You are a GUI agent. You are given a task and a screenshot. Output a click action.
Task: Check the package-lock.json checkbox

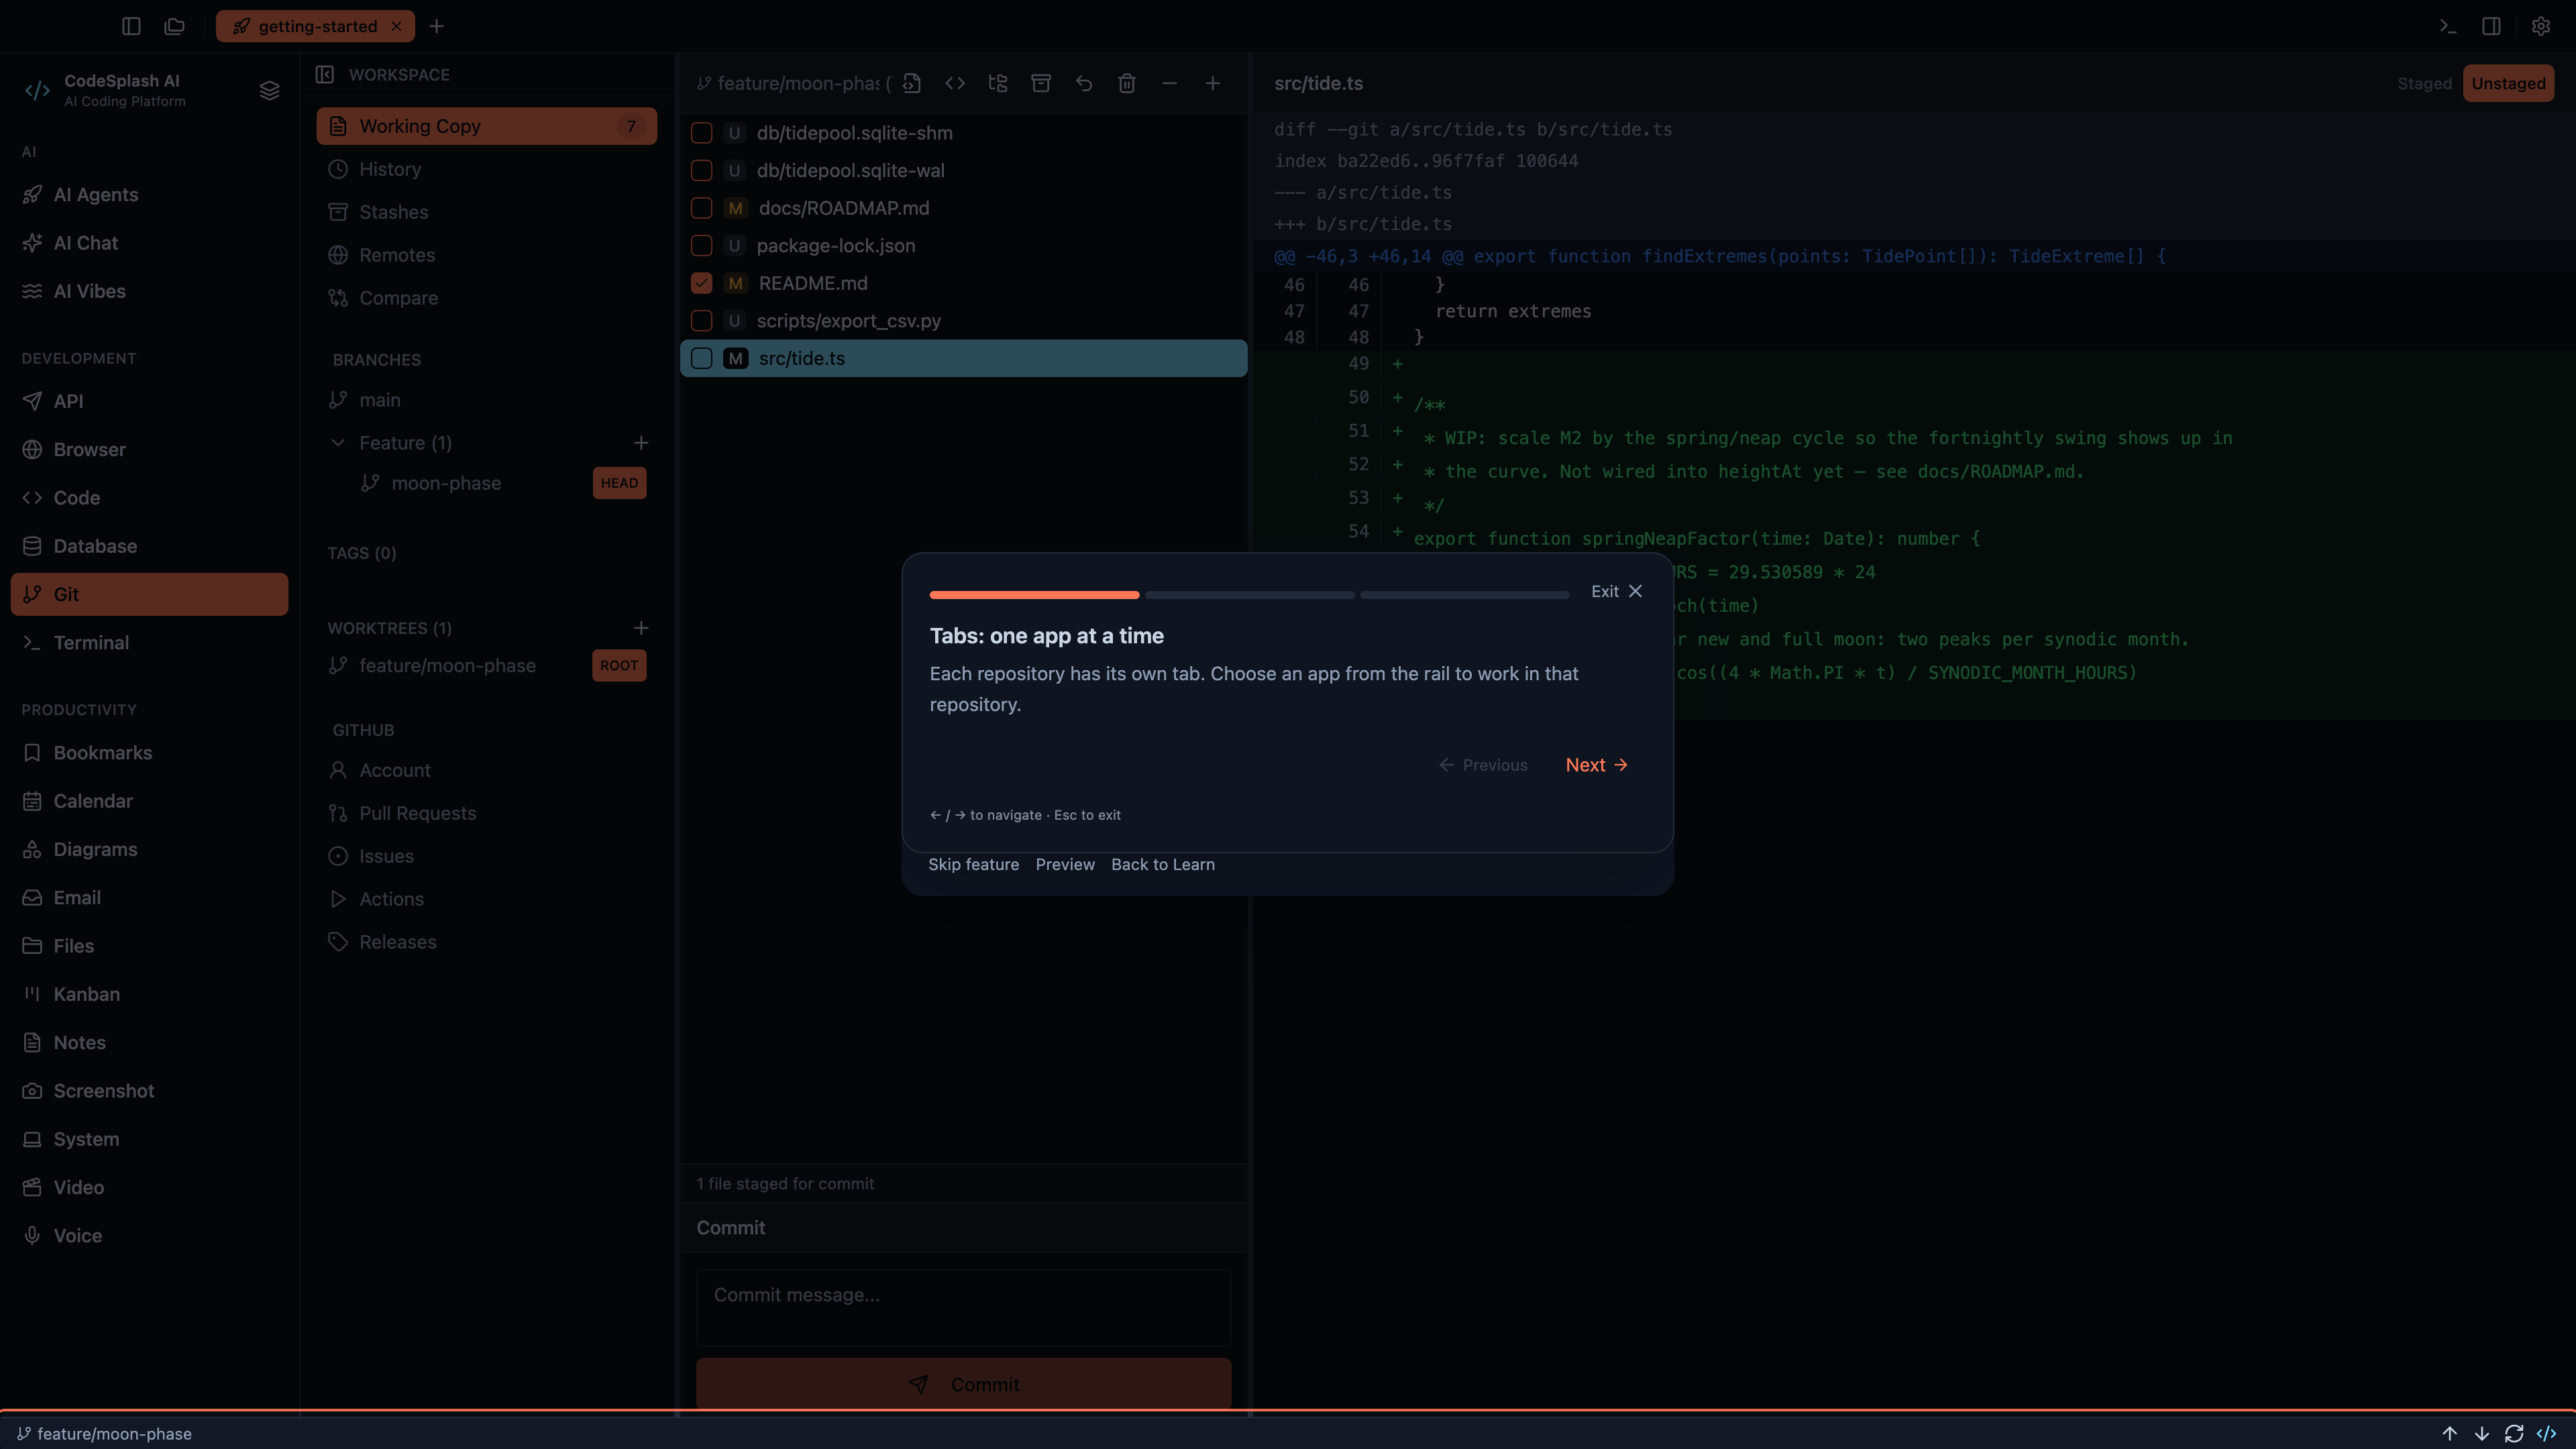tap(702, 246)
